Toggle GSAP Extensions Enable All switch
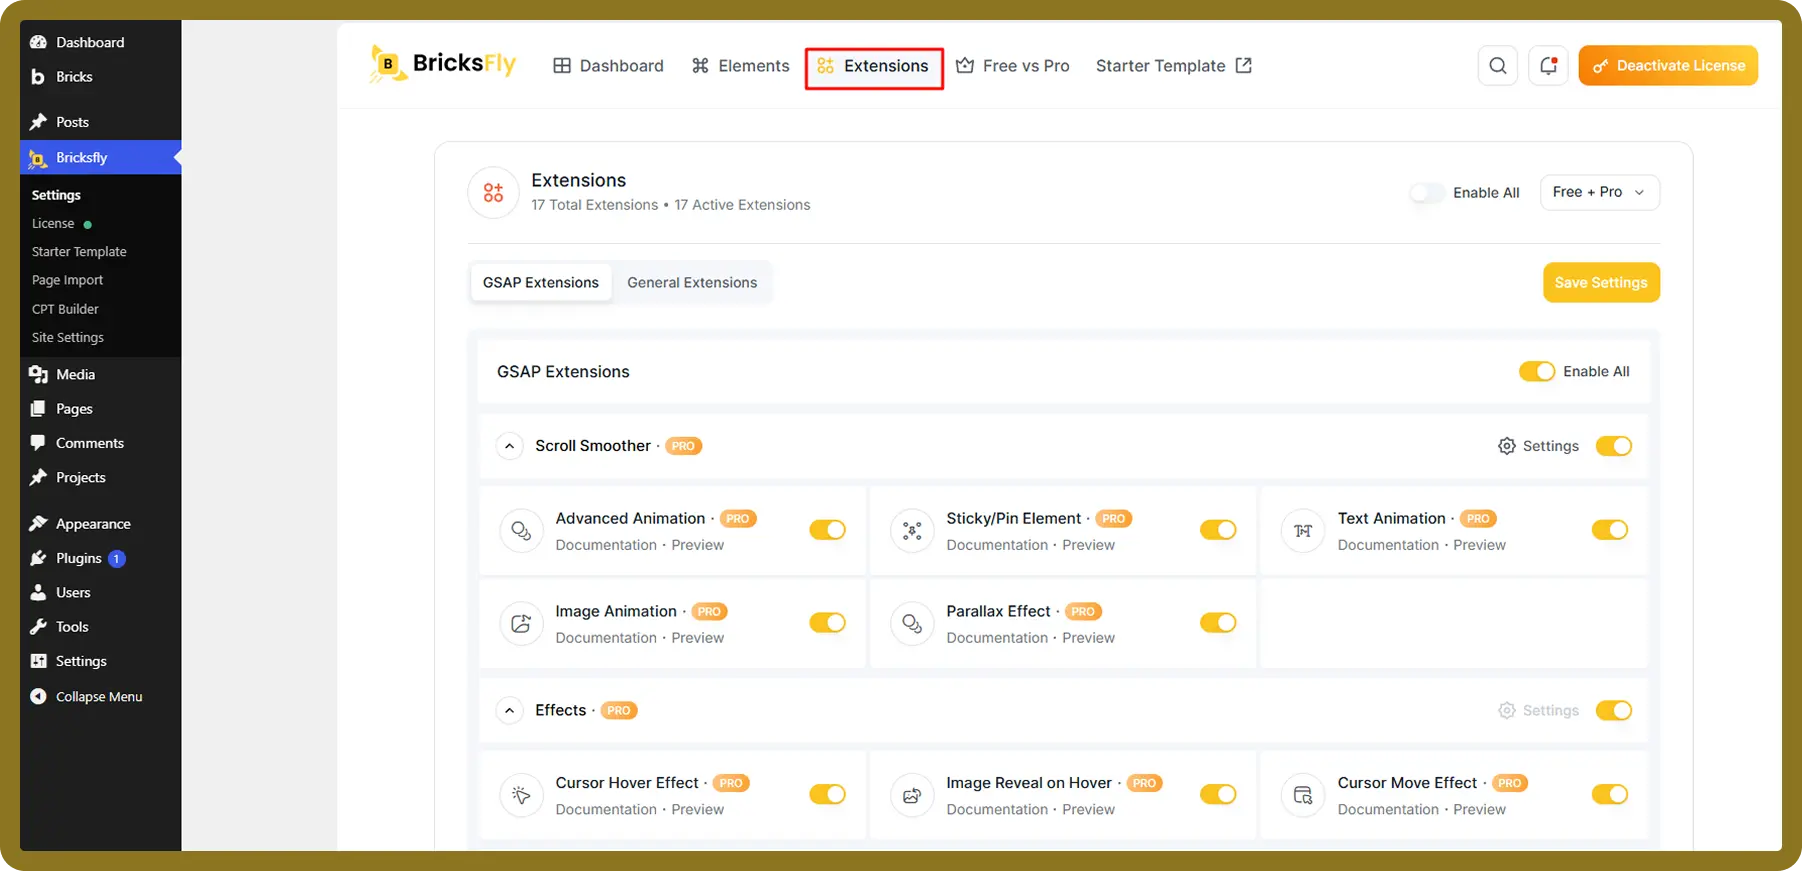This screenshot has height=871, width=1802. click(x=1537, y=371)
